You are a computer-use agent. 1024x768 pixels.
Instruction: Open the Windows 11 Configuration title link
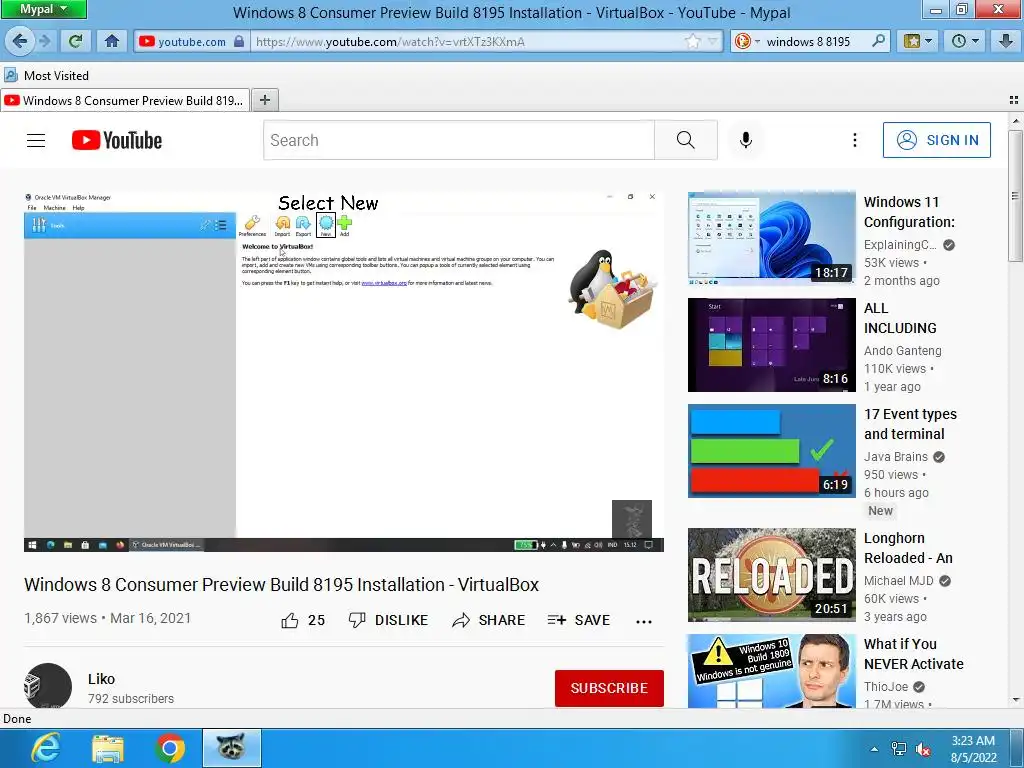pyautogui.click(x=909, y=212)
